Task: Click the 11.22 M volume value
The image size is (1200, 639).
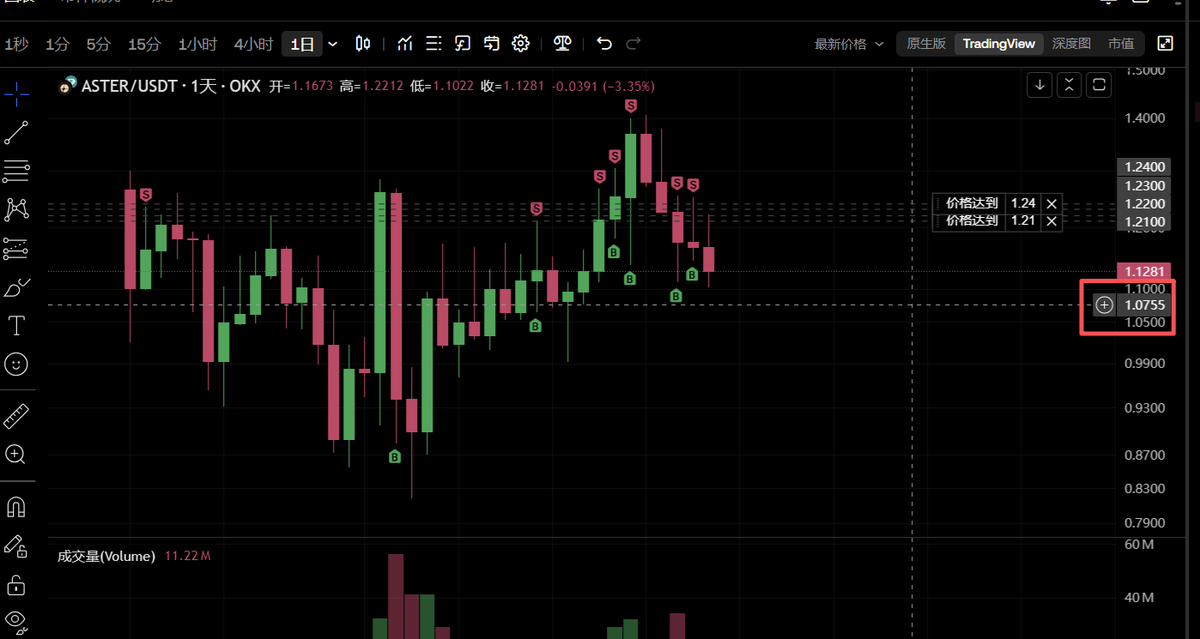Action: coord(187,556)
